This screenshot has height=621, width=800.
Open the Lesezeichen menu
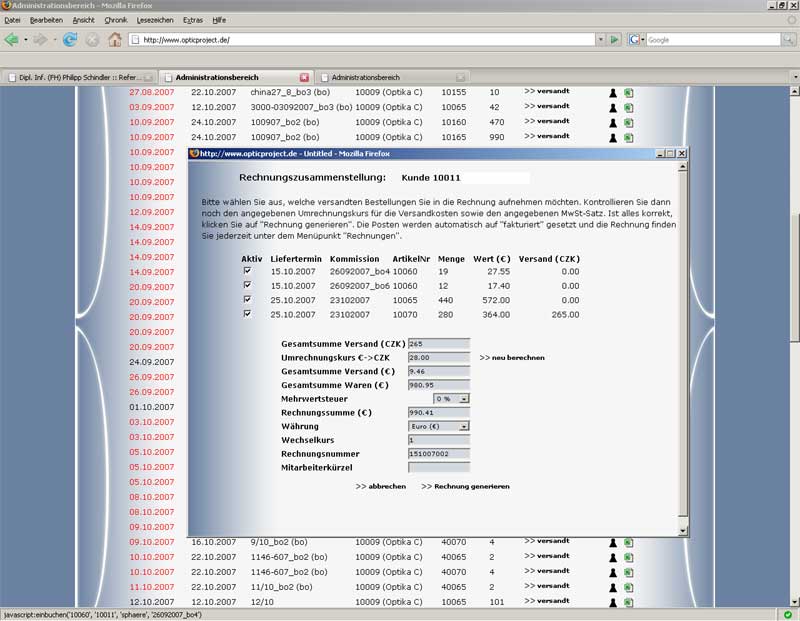point(154,20)
